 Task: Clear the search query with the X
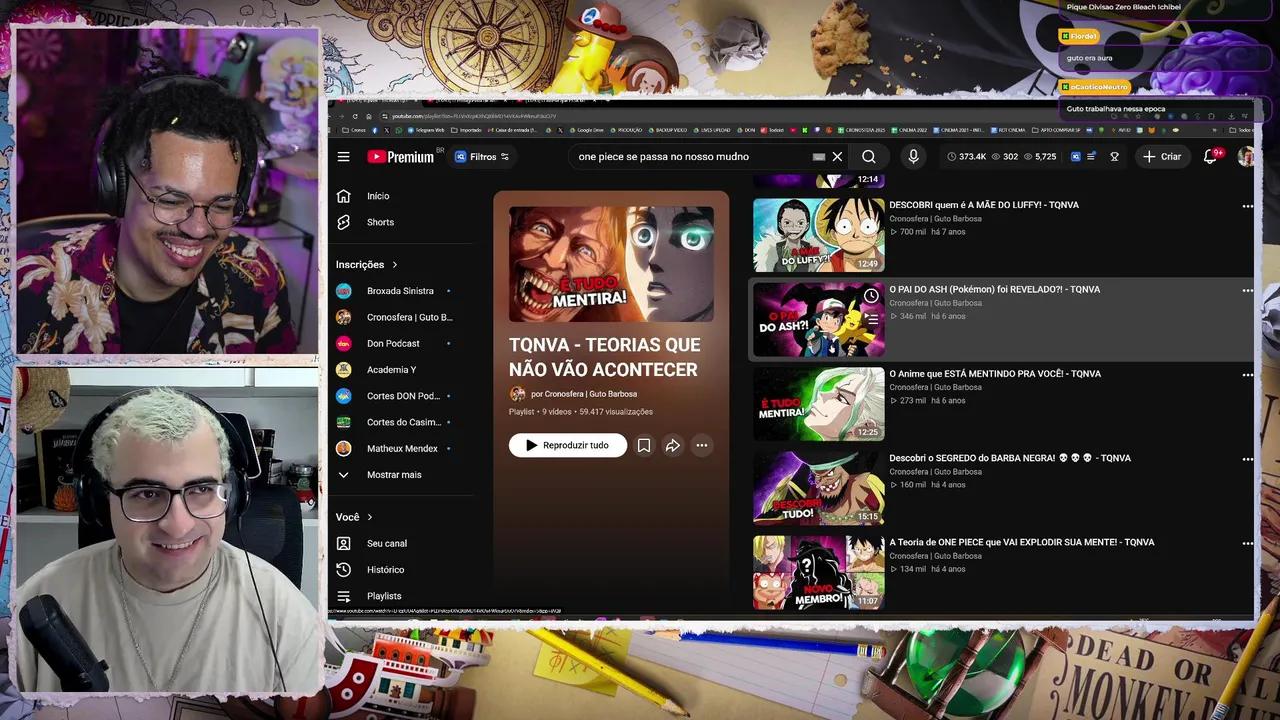[x=837, y=157]
